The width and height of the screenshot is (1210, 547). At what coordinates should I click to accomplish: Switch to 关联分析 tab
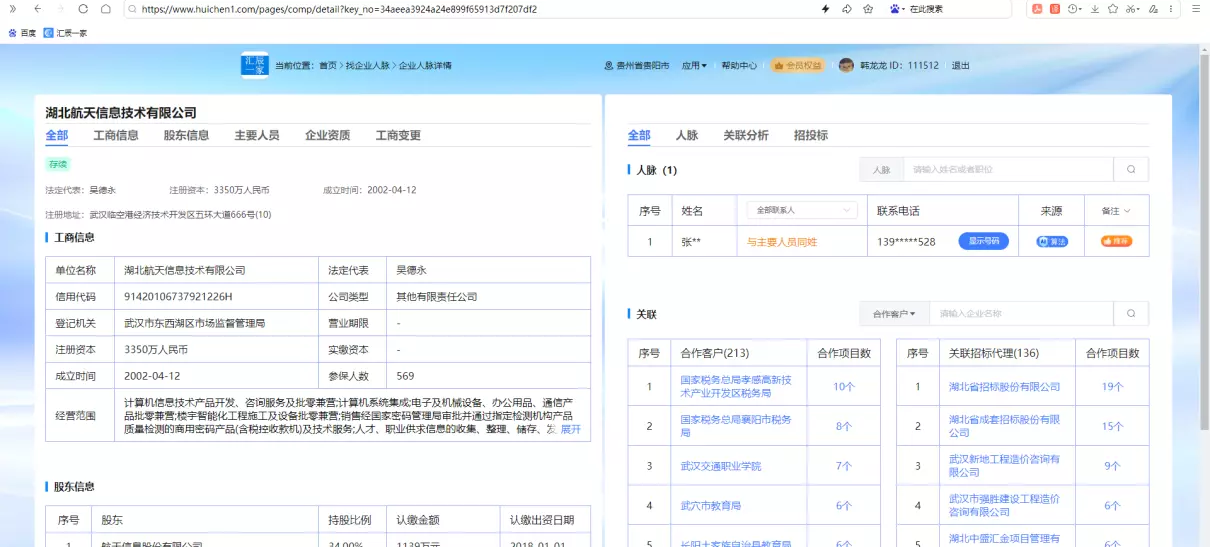tap(746, 135)
